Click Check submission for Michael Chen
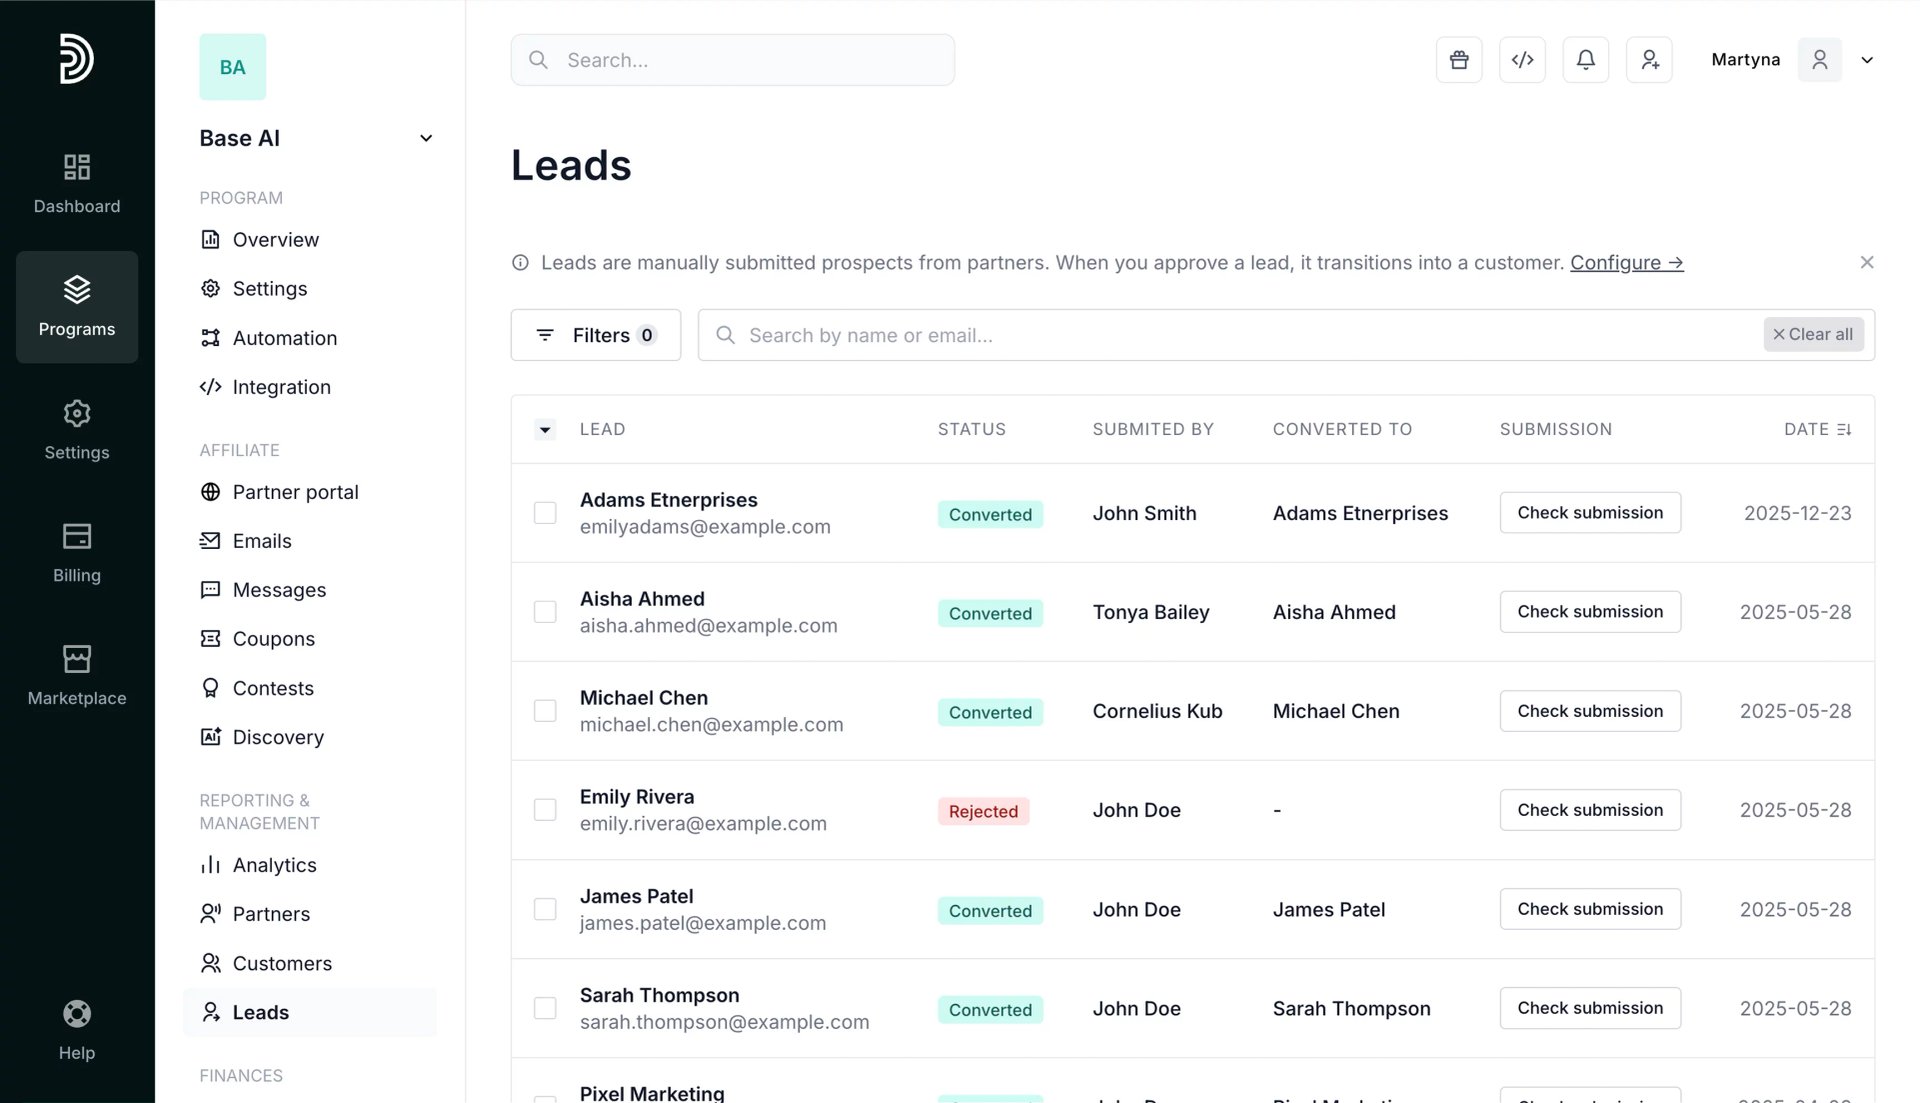The image size is (1920, 1103). [x=1590, y=711]
